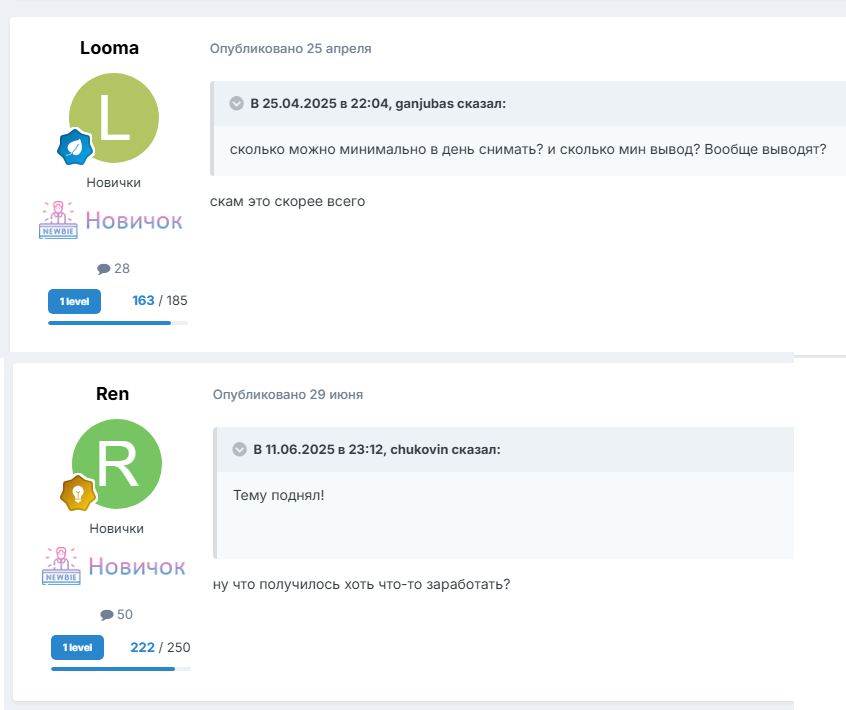
Task: Click Looma's Newbie group icon
Action: click(58, 220)
